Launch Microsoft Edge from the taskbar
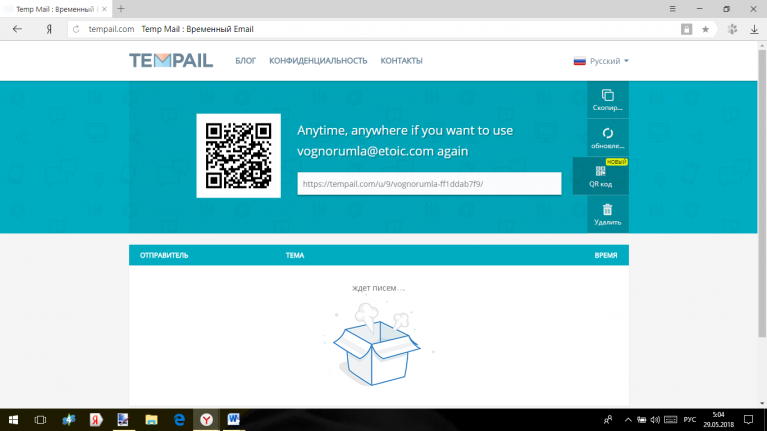The image size is (767, 431). (179, 420)
